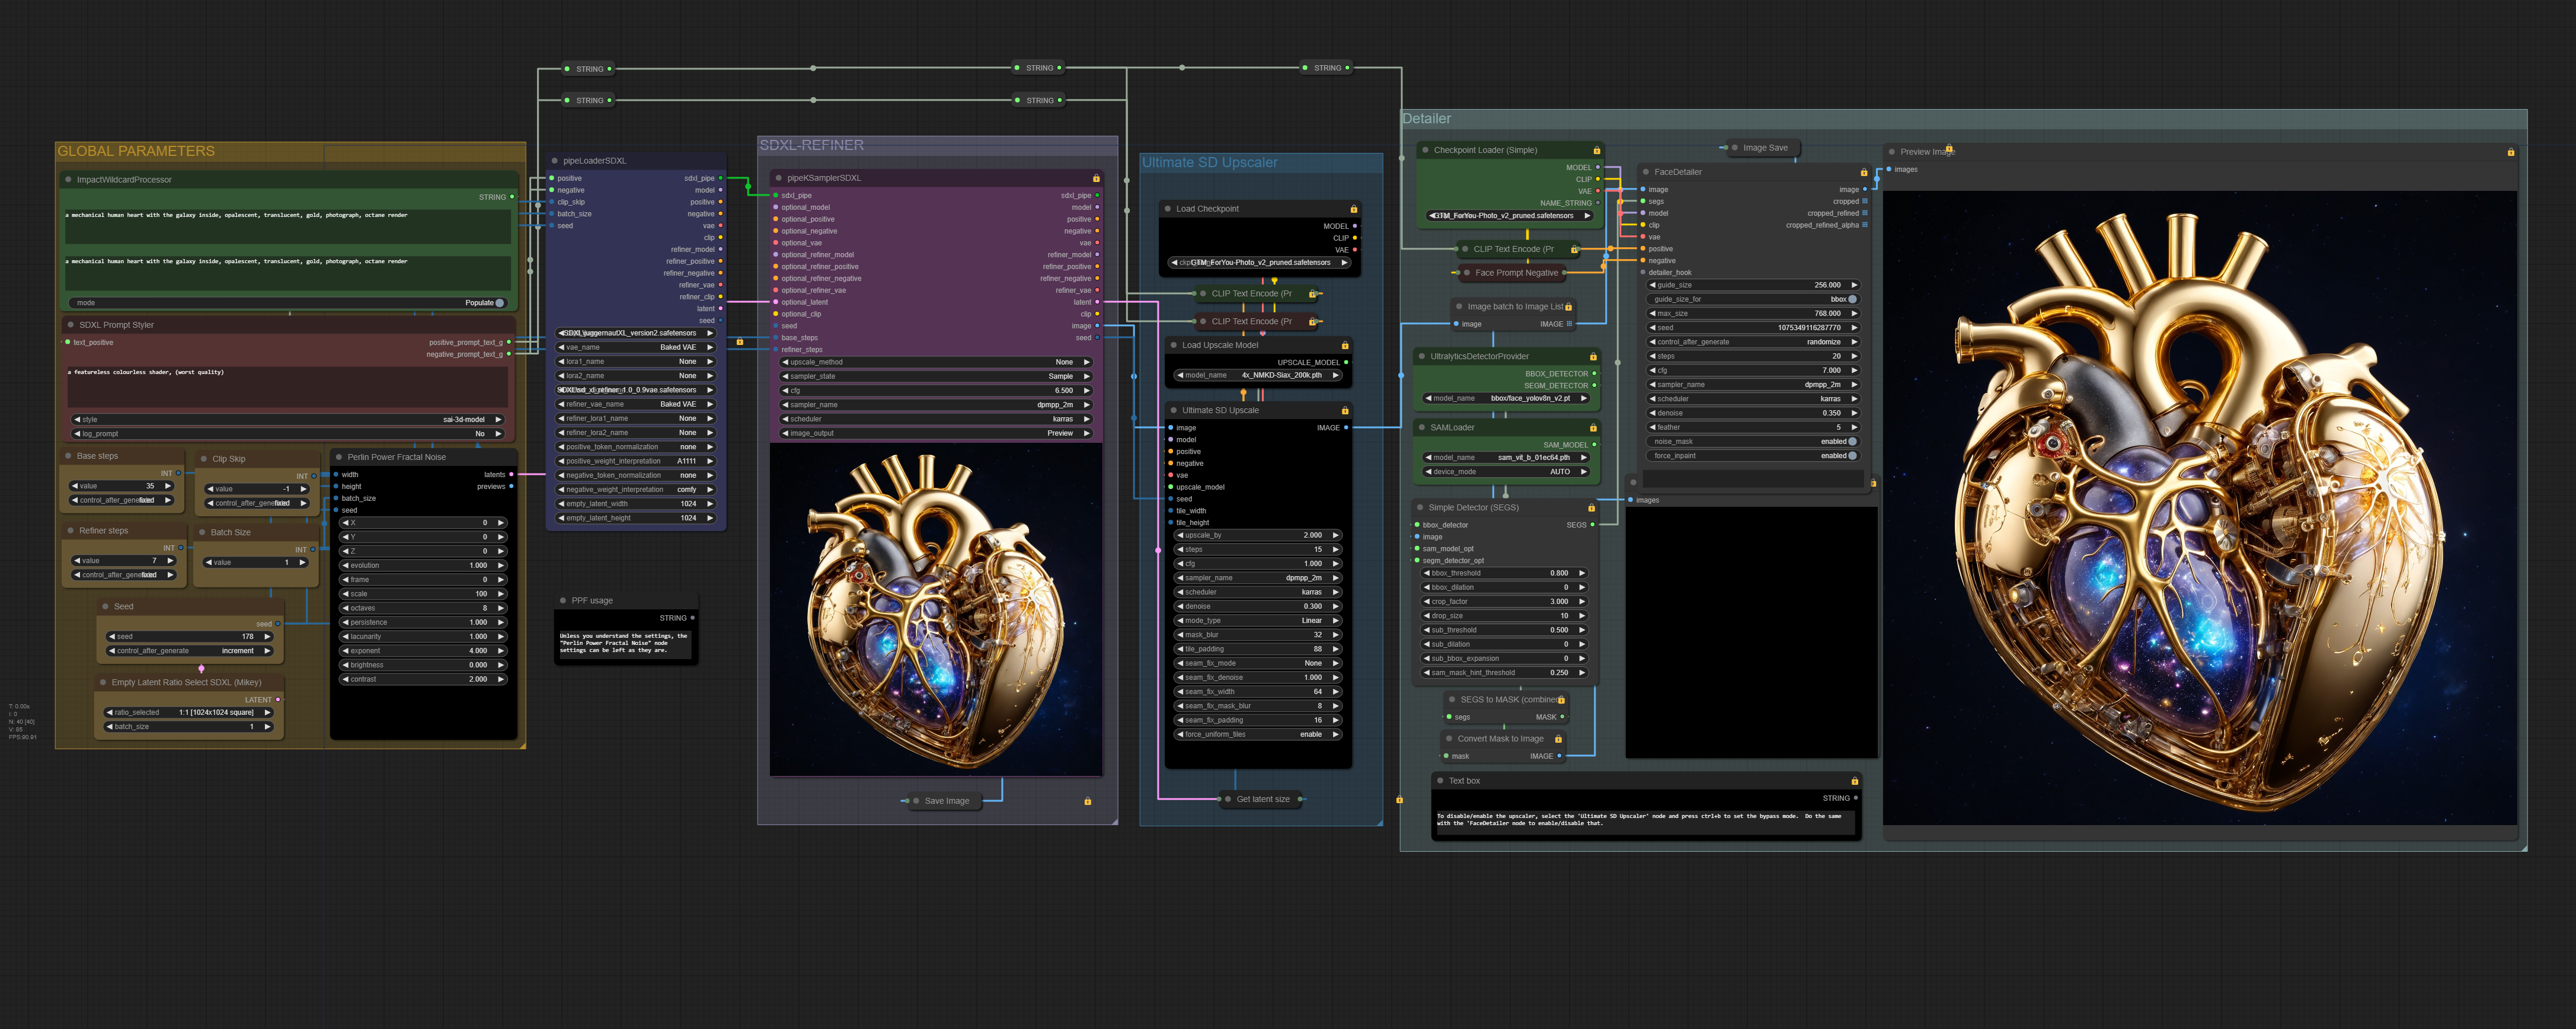Click collapse dot on Perlin Power Fractal Noise
The image size is (2576, 1029).
[x=338, y=457]
